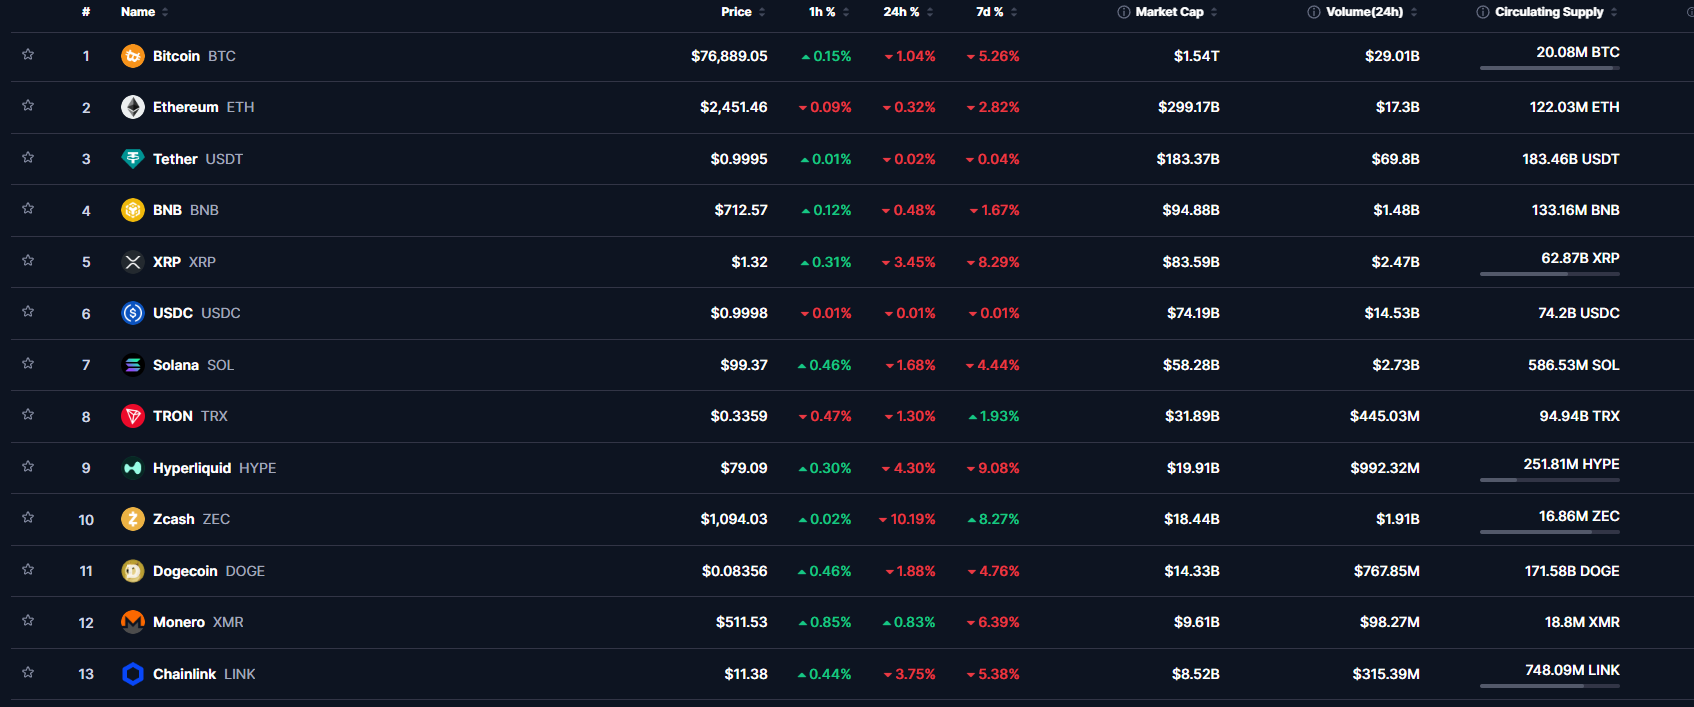
Task: Favorite BNB using its star
Action: pos(28,208)
